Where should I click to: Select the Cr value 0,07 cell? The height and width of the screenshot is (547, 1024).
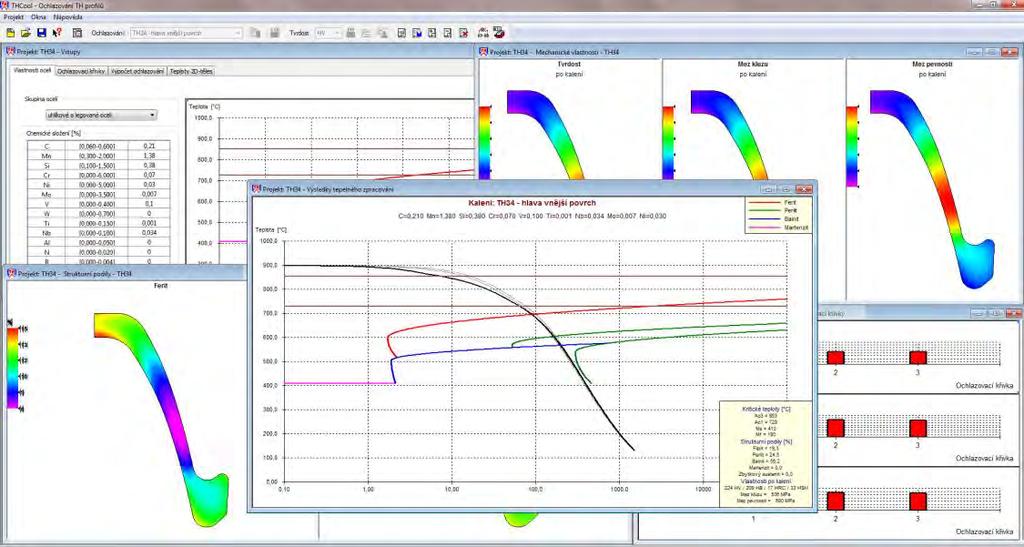coord(149,176)
